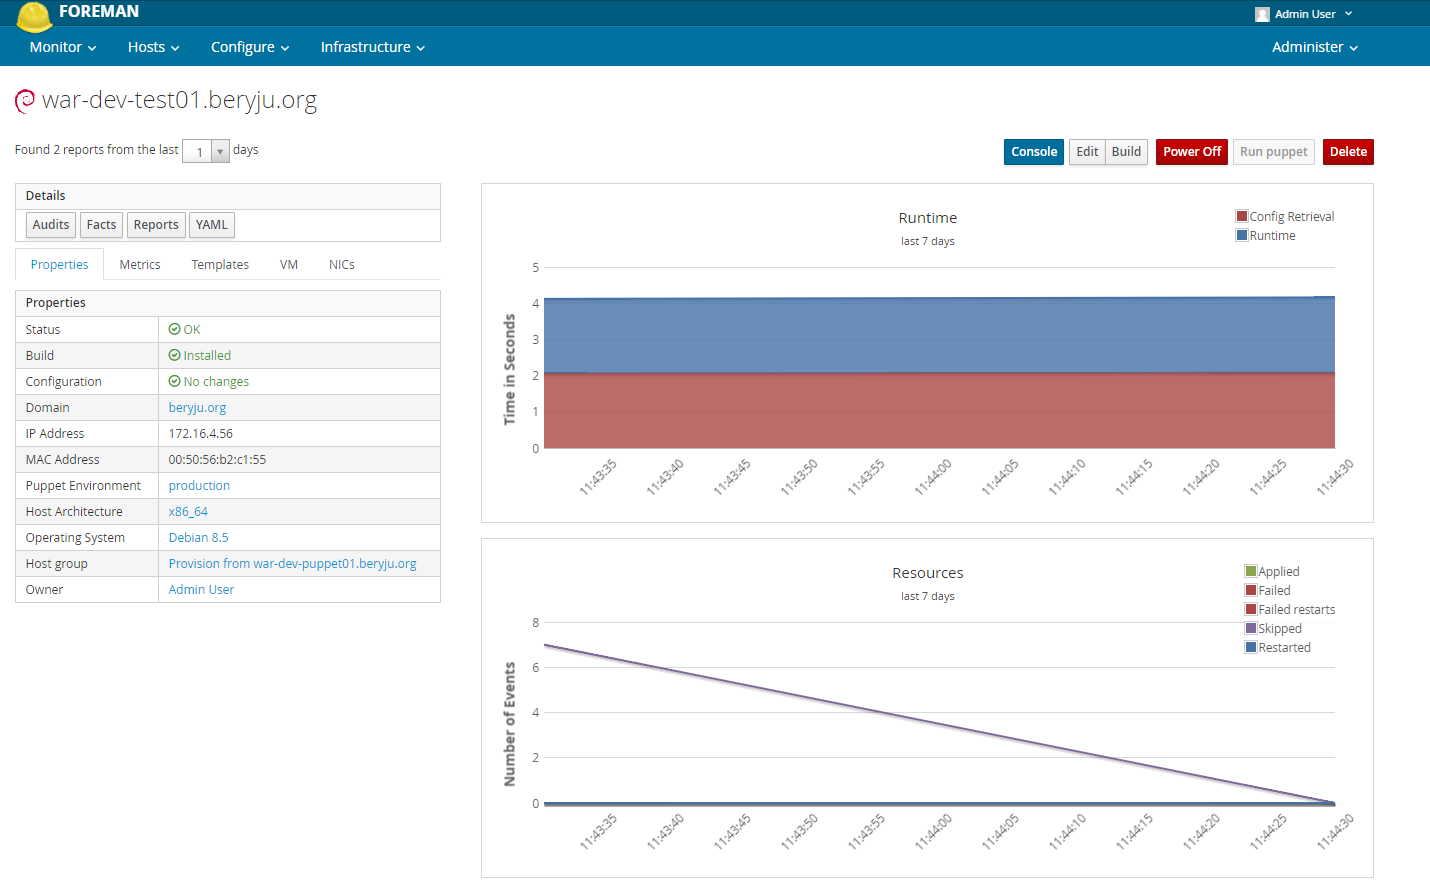Click the Operating System row label
Viewport: 1430px width, 891px height.
click(x=75, y=537)
